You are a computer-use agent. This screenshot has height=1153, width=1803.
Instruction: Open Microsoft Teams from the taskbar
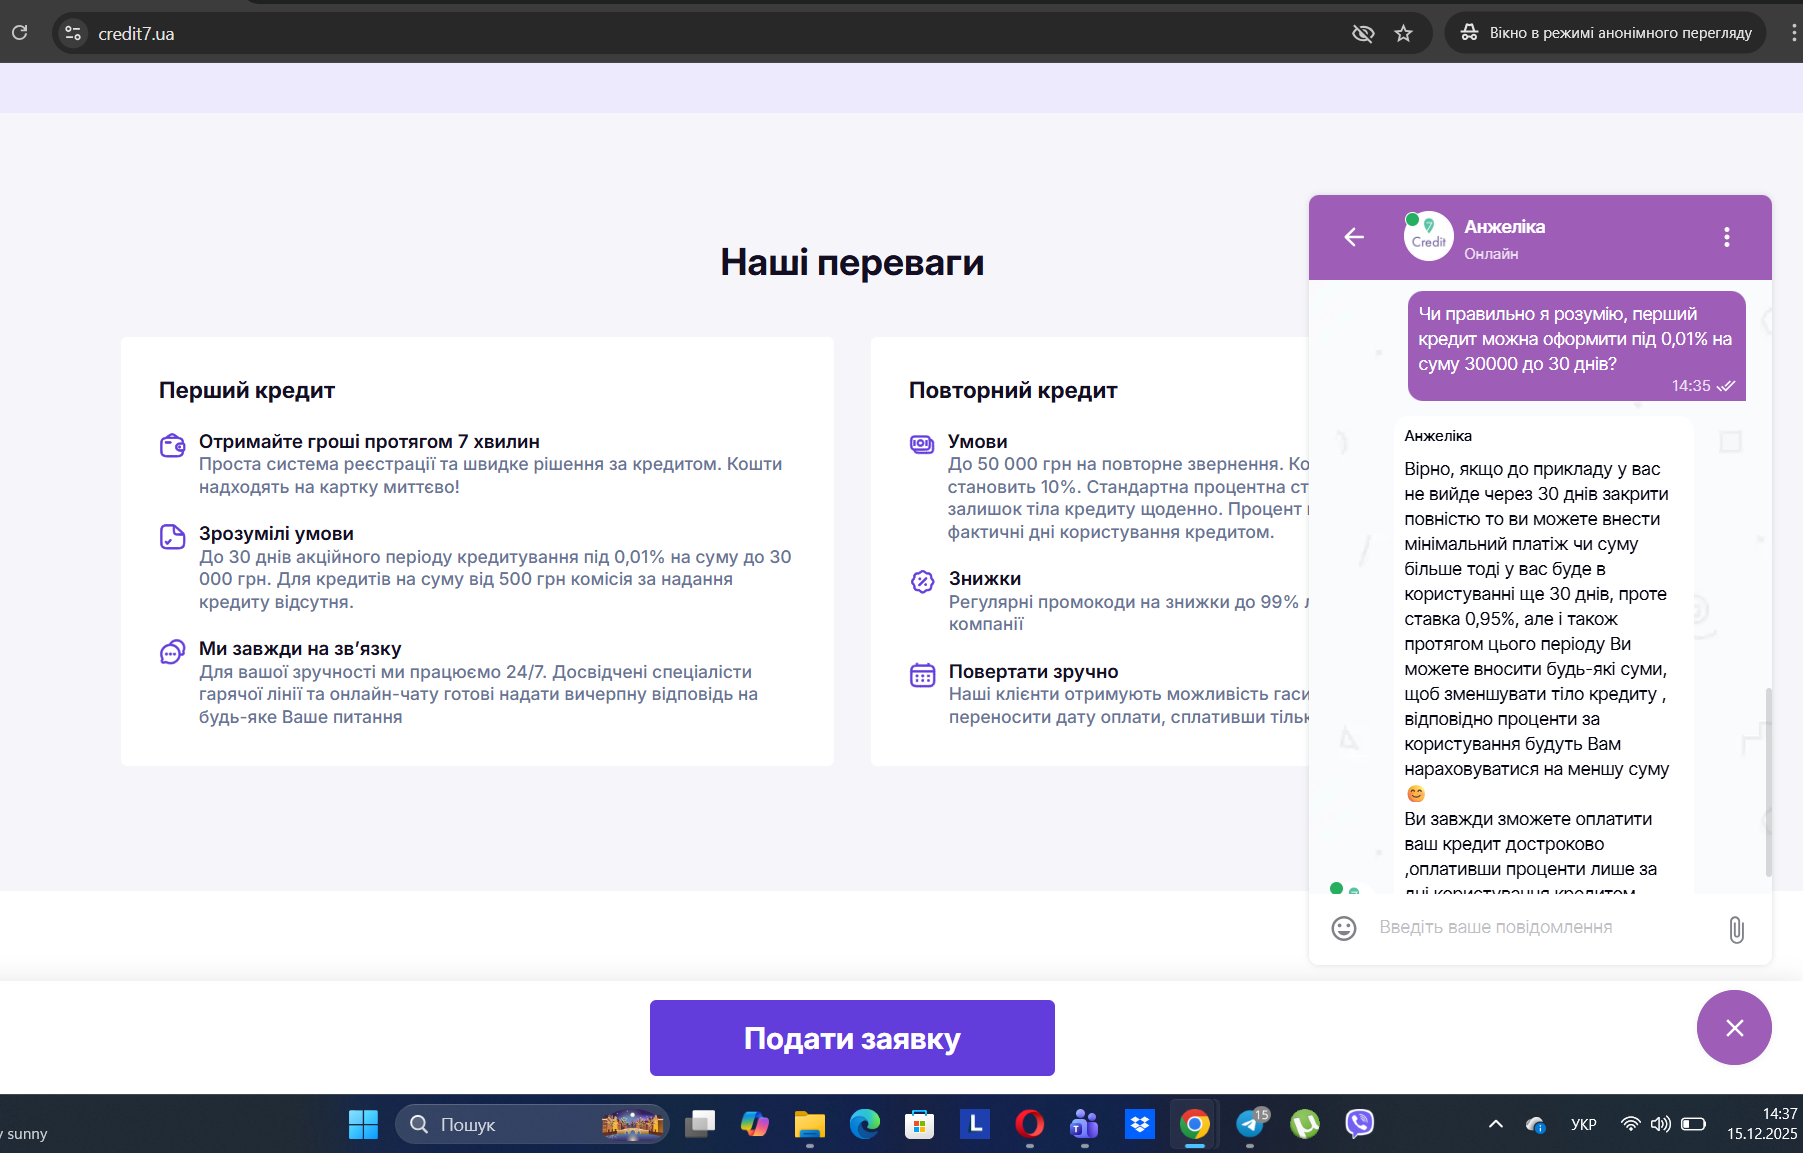point(1085,1124)
